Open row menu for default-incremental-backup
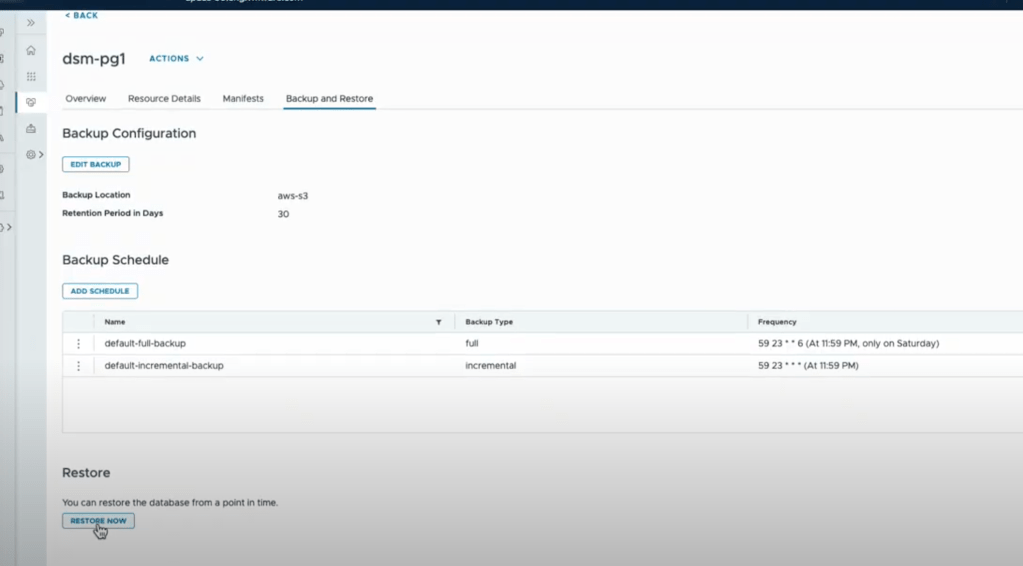This screenshot has width=1023, height=566. [x=78, y=366]
